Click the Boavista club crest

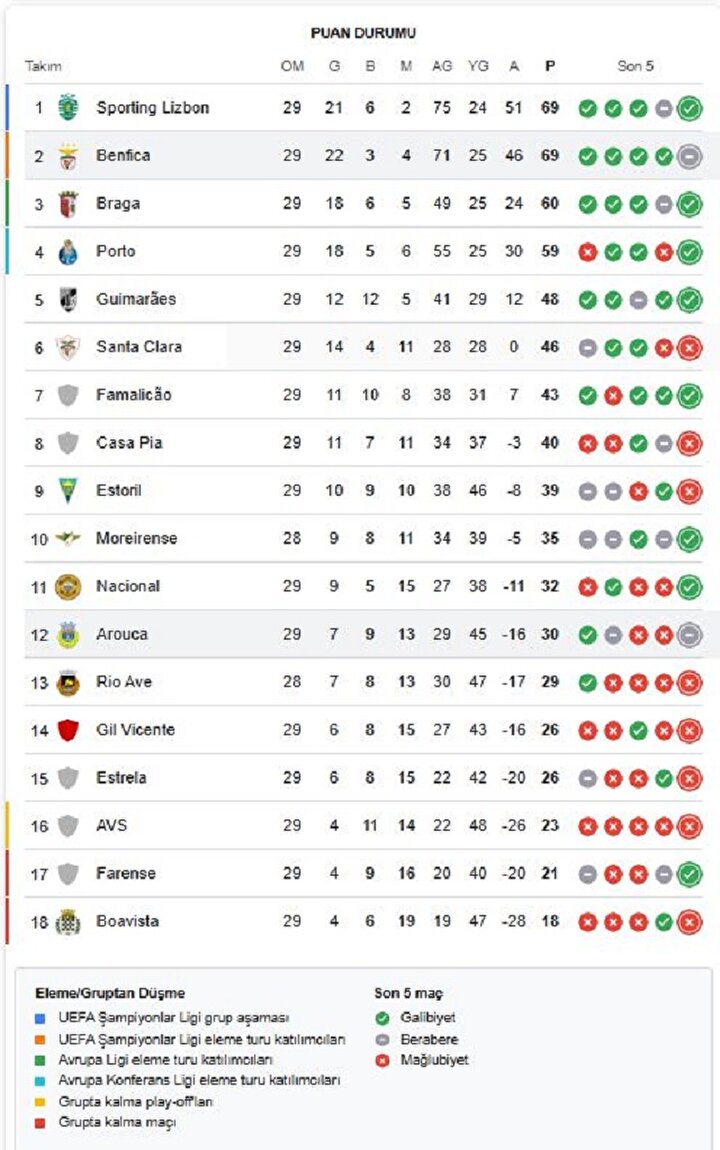click(x=68, y=921)
